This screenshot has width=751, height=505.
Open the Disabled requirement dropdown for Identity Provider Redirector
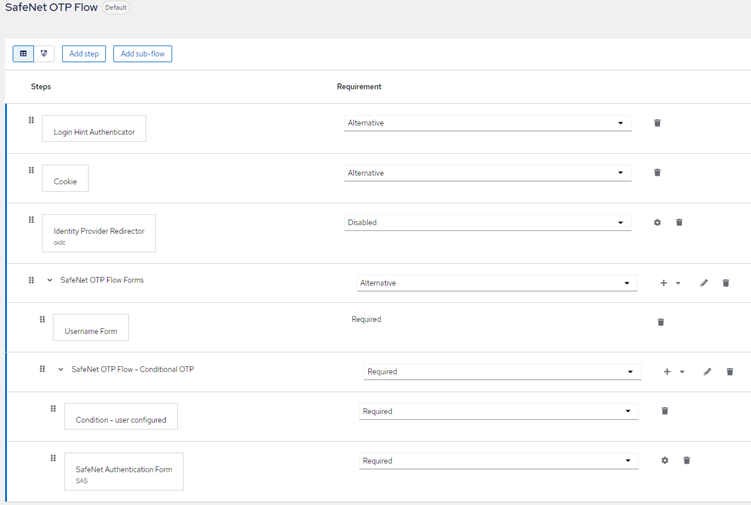pos(487,222)
